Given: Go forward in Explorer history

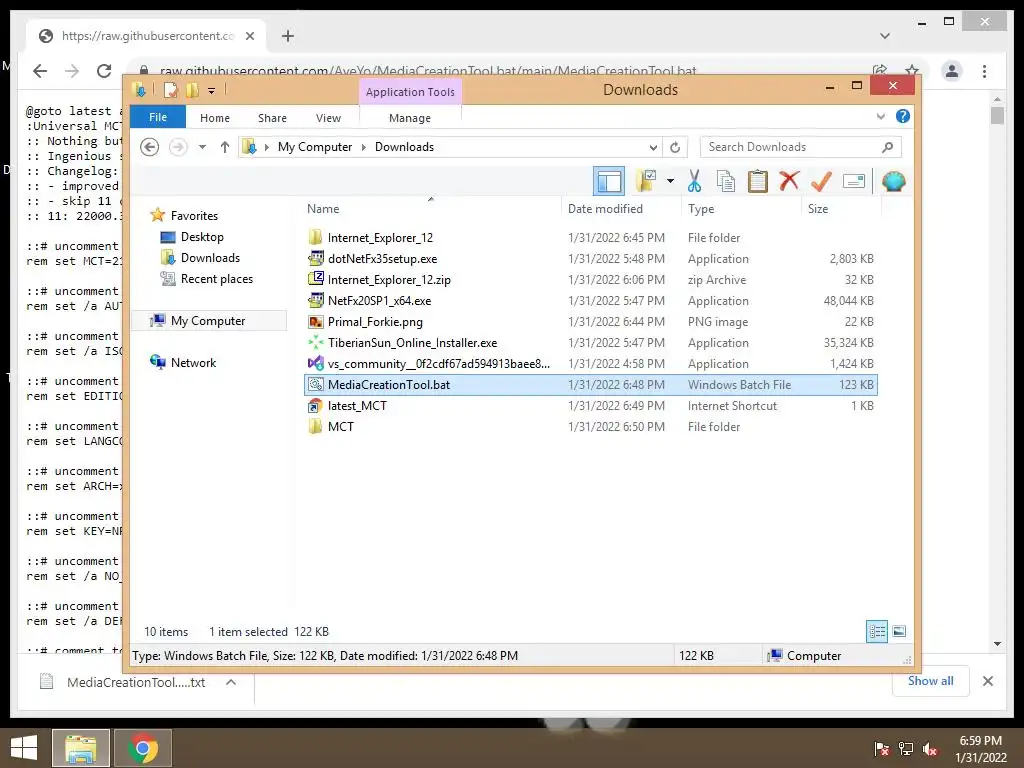Looking at the screenshot, I should pyautogui.click(x=178, y=147).
